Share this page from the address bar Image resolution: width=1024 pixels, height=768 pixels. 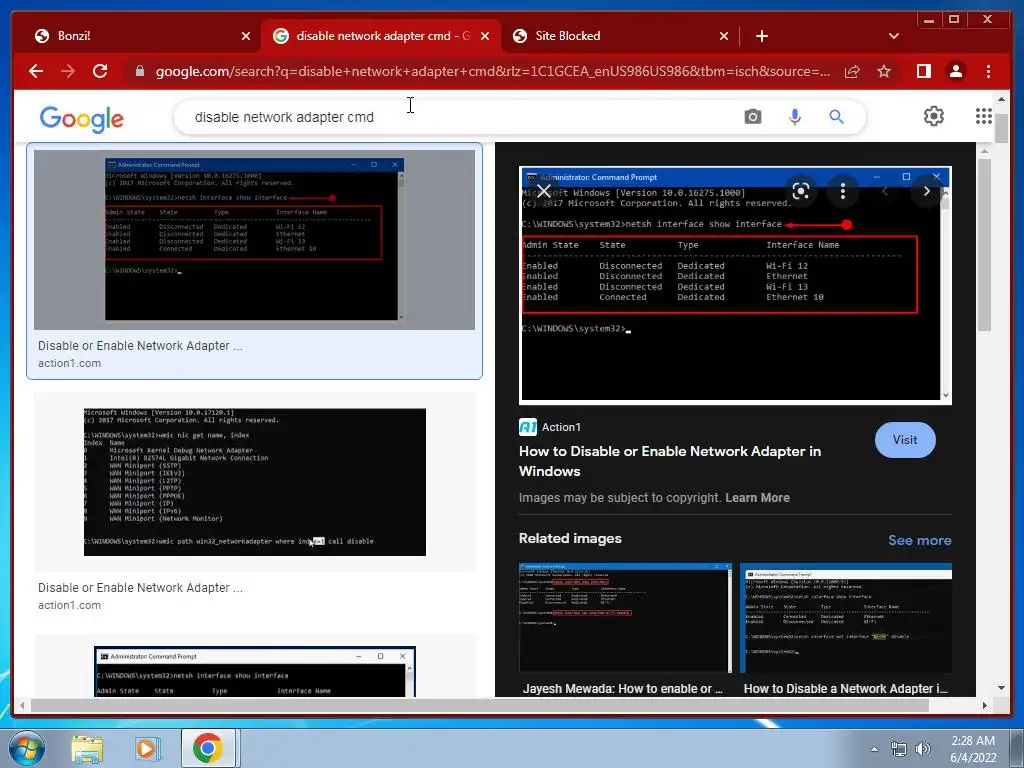click(852, 71)
